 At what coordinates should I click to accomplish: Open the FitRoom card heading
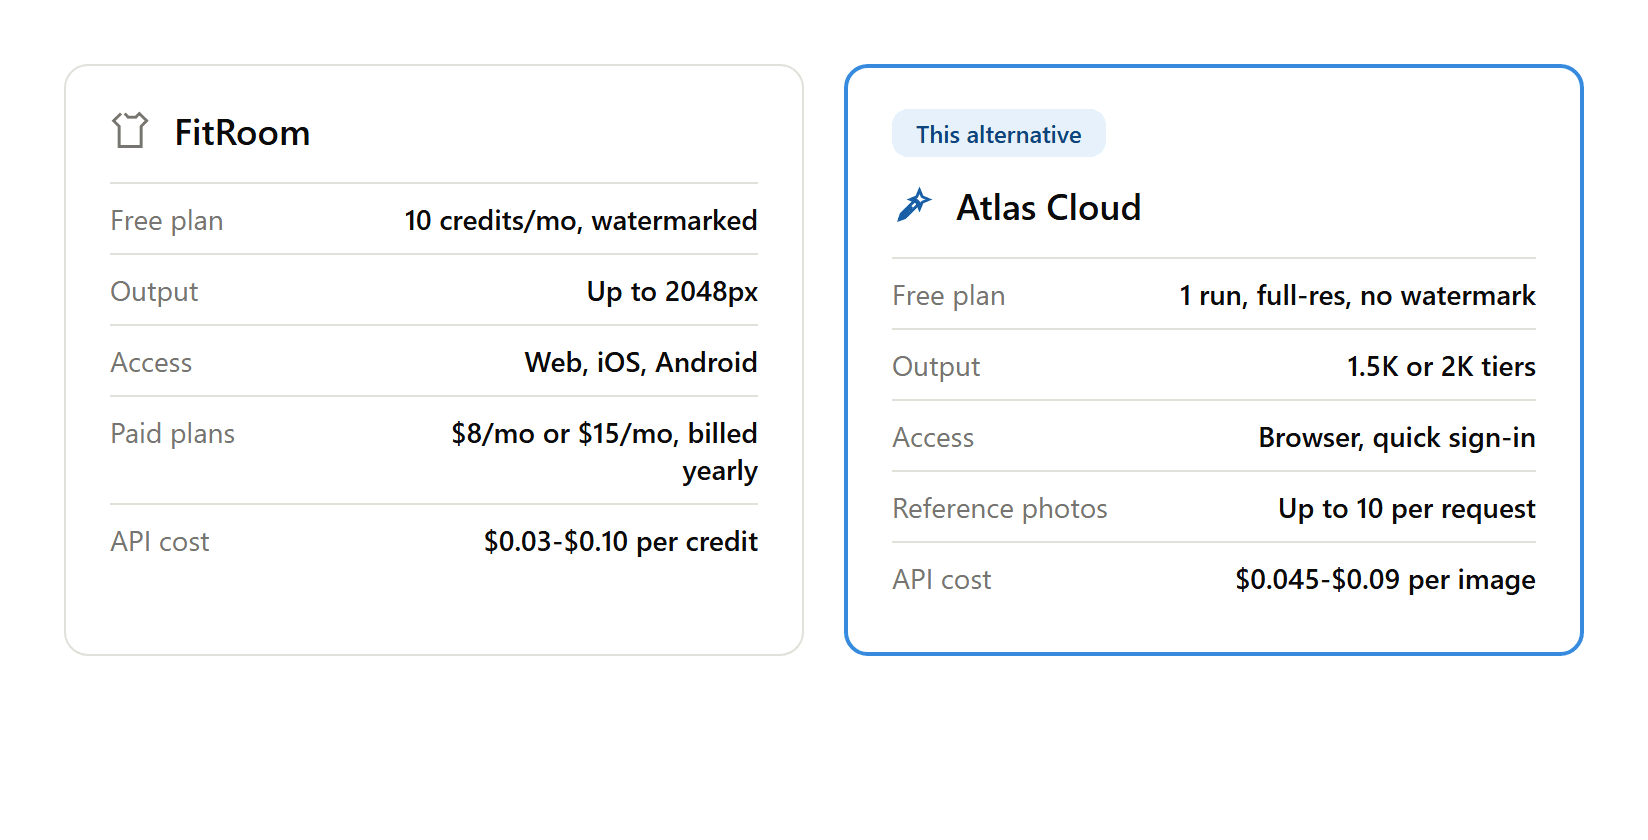242,132
